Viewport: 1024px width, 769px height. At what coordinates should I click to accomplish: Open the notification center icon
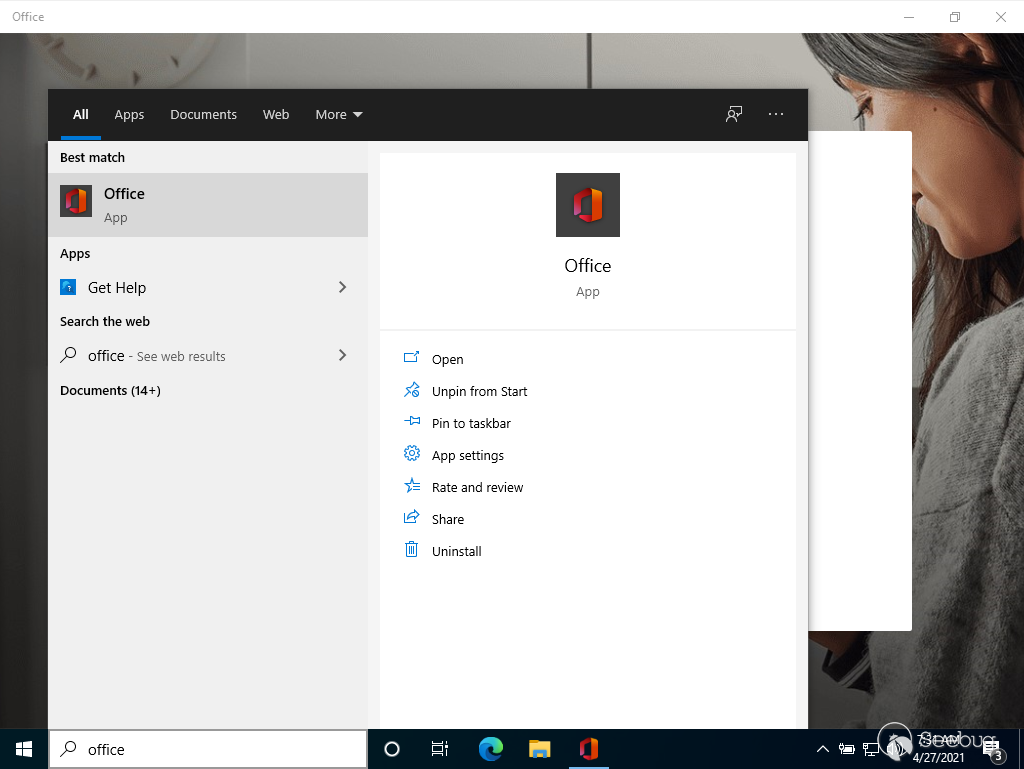994,749
